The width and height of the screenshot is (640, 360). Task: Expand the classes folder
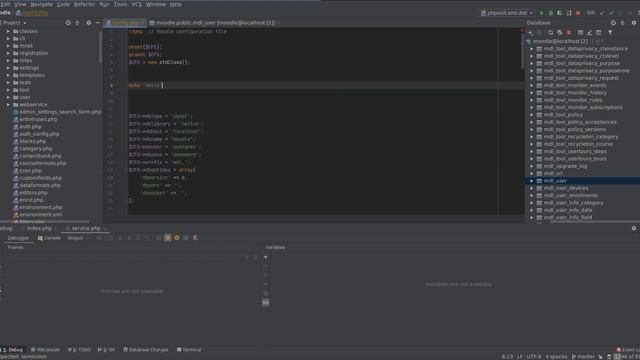click(8, 31)
